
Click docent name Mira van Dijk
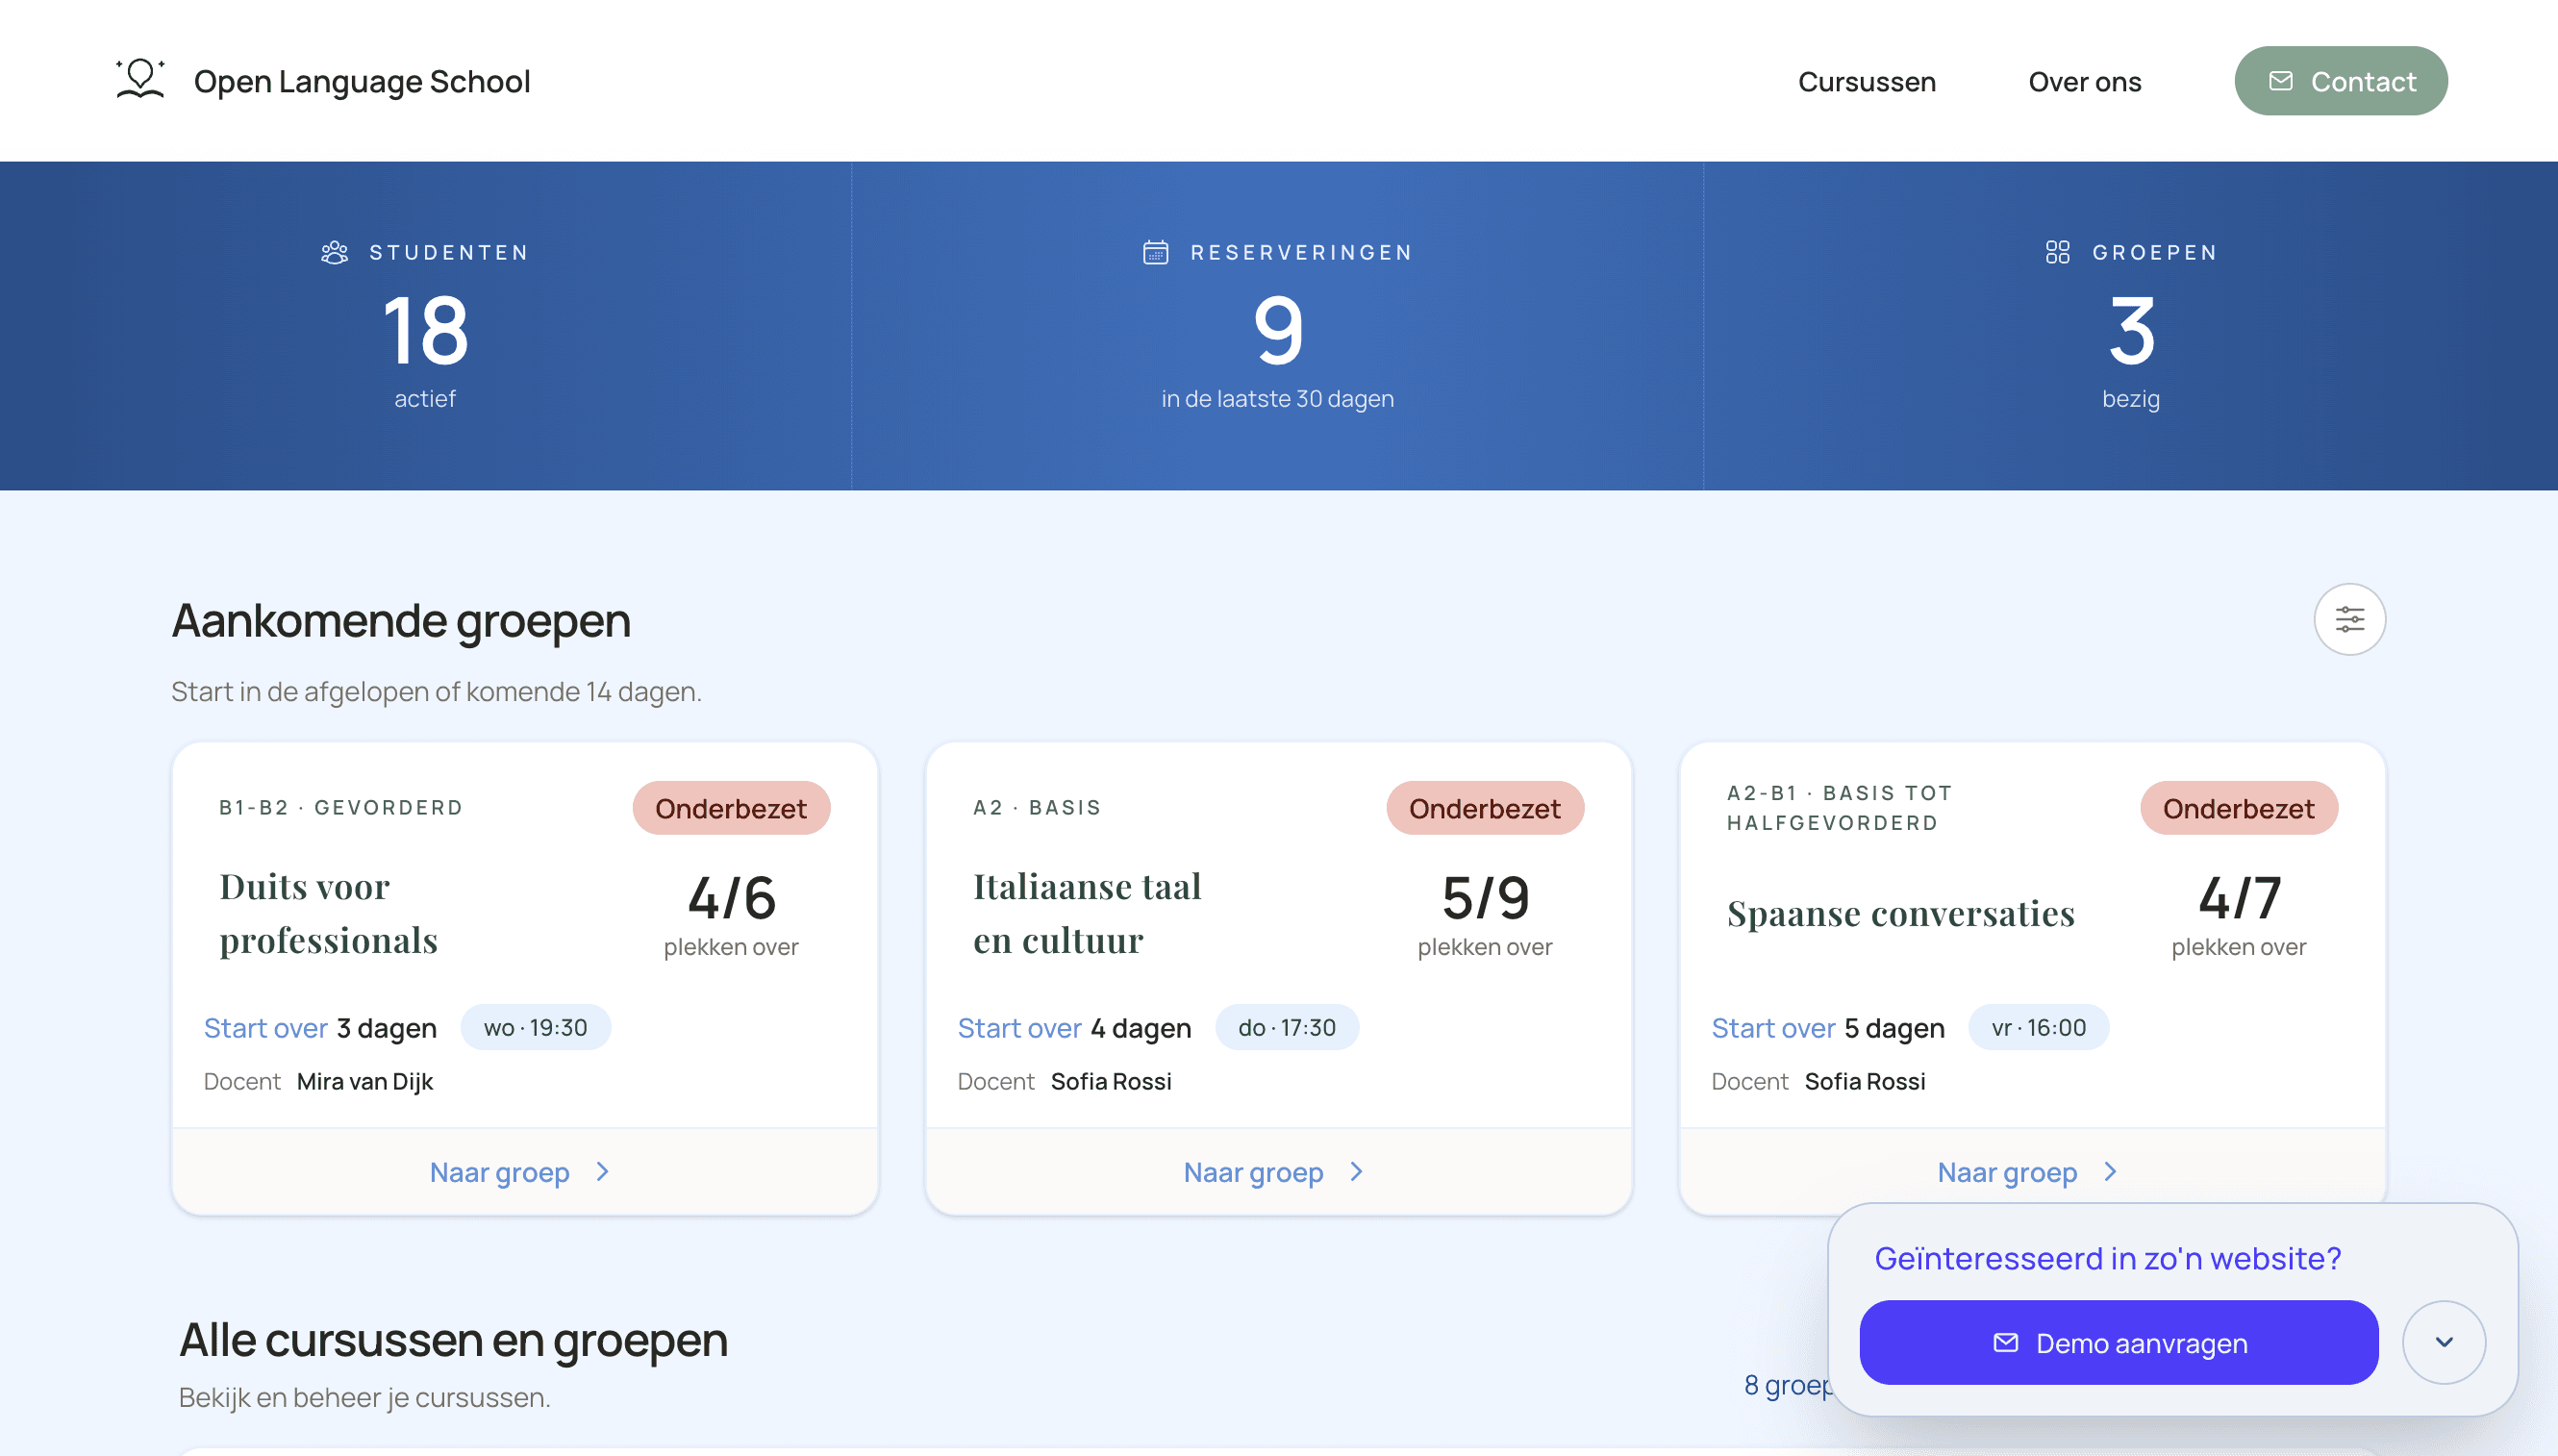[364, 1081]
